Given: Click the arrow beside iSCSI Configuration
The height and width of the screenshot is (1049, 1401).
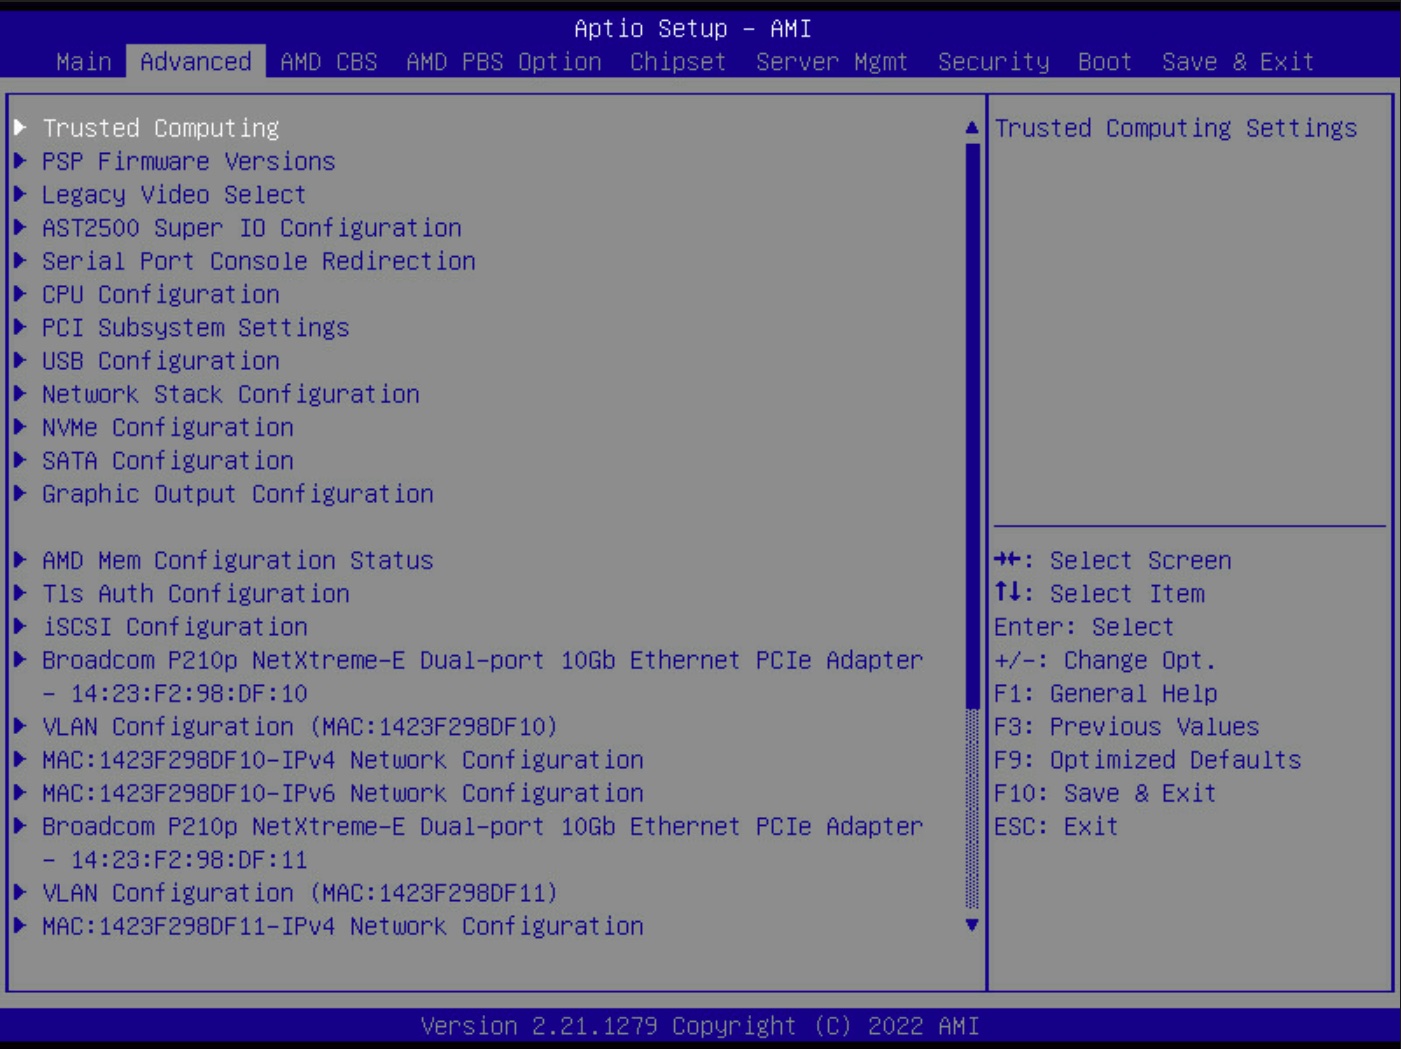Looking at the screenshot, I should click(20, 626).
